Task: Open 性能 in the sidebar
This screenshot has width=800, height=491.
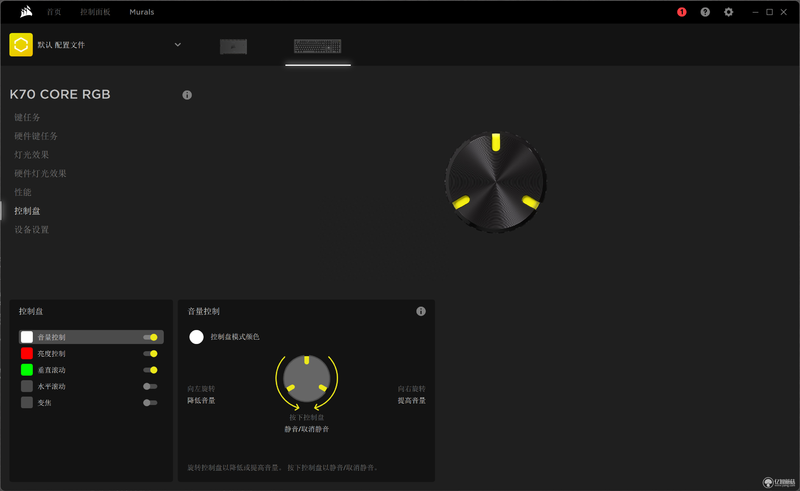Action: pyautogui.click(x=23, y=192)
